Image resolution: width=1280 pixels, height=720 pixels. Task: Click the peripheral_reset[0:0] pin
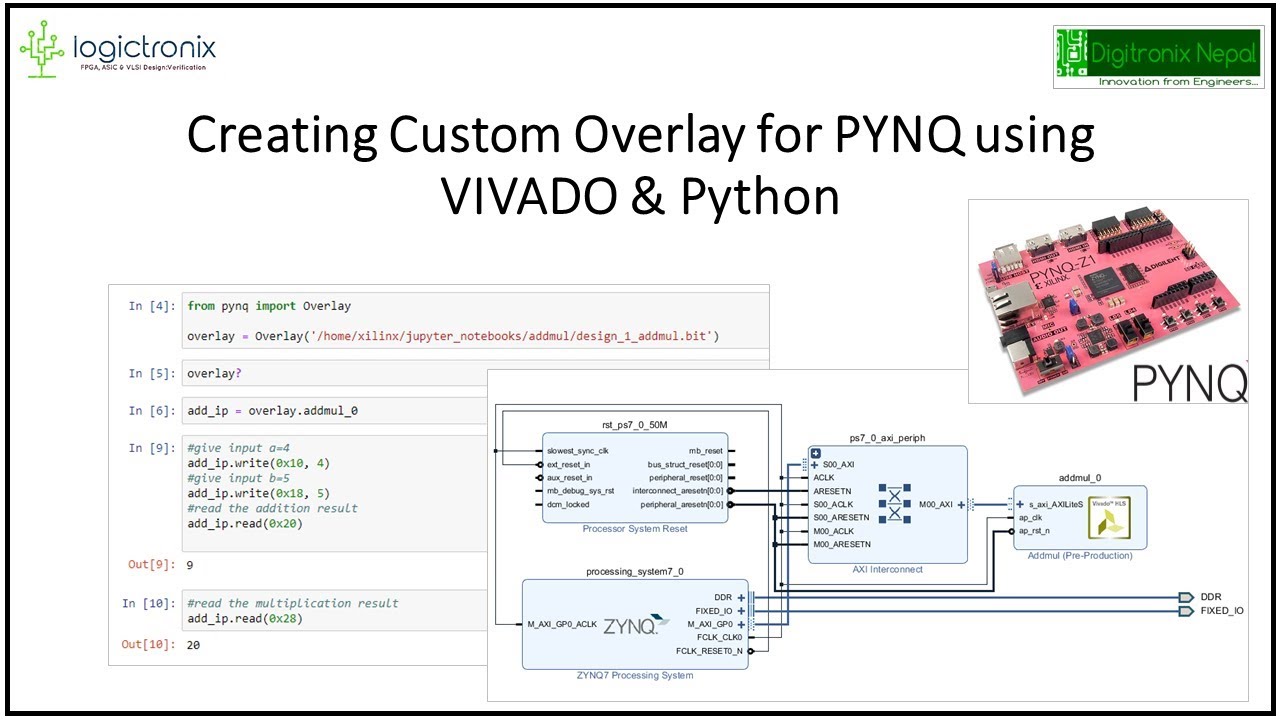tap(686, 478)
